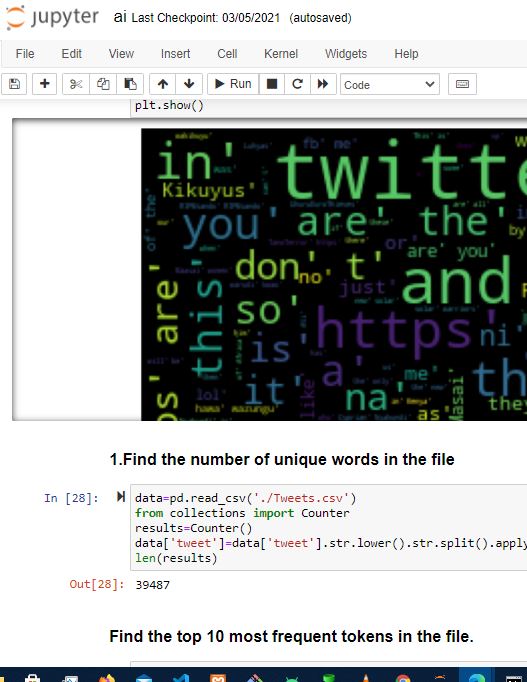Click the Run button
This screenshot has width=527, height=682.
pyautogui.click(x=233, y=84)
